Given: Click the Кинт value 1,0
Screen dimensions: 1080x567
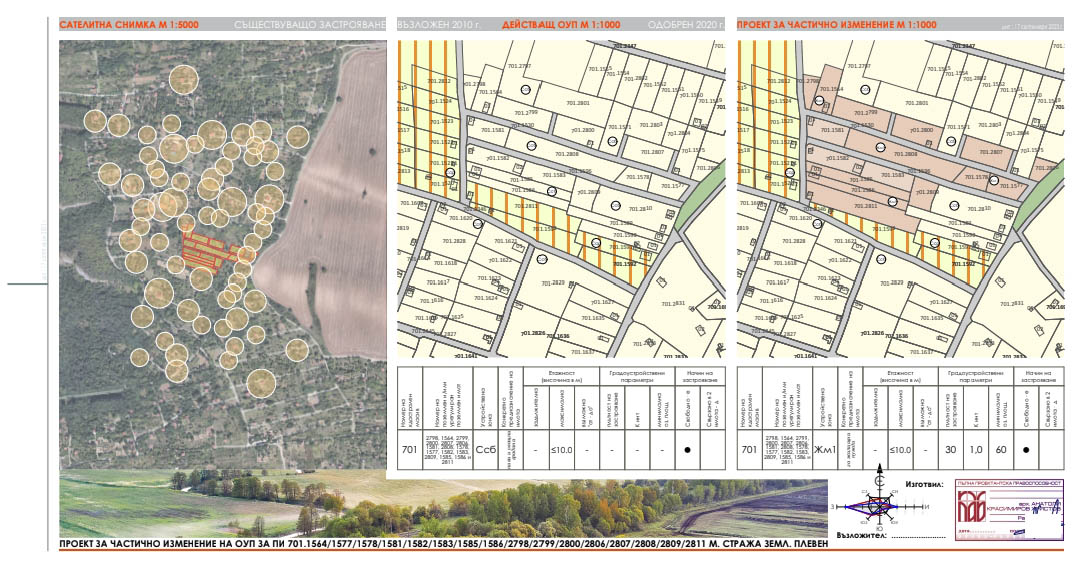Looking at the screenshot, I should (x=976, y=450).
